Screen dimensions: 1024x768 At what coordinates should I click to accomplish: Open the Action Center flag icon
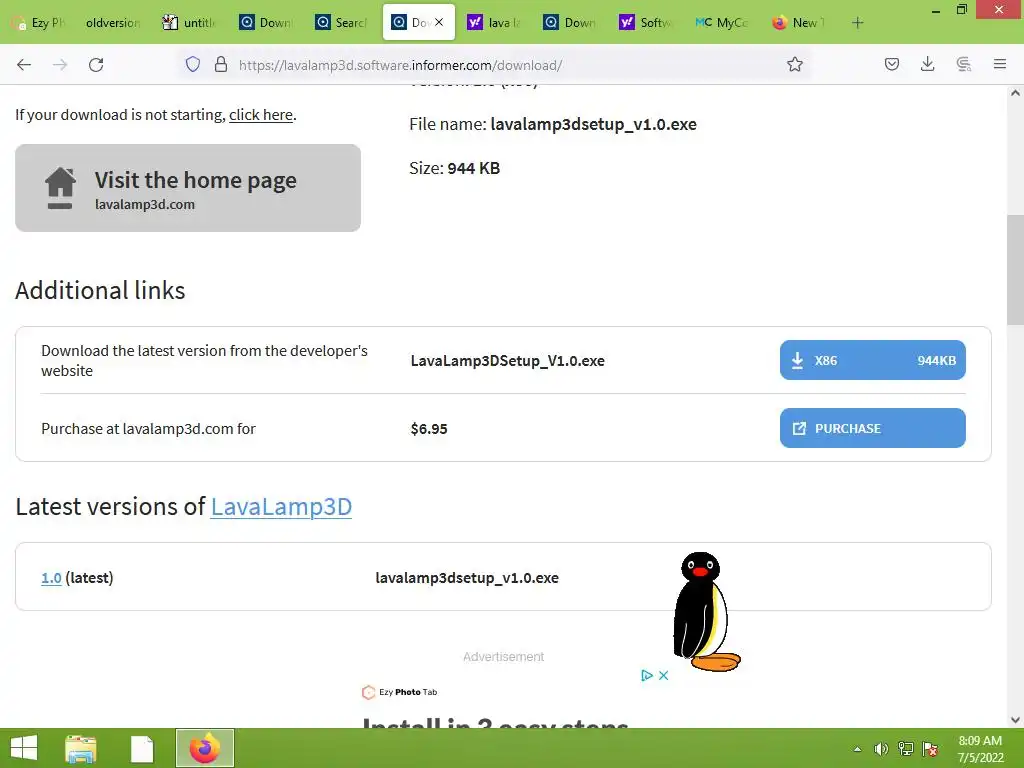click(x=930, y=749)
